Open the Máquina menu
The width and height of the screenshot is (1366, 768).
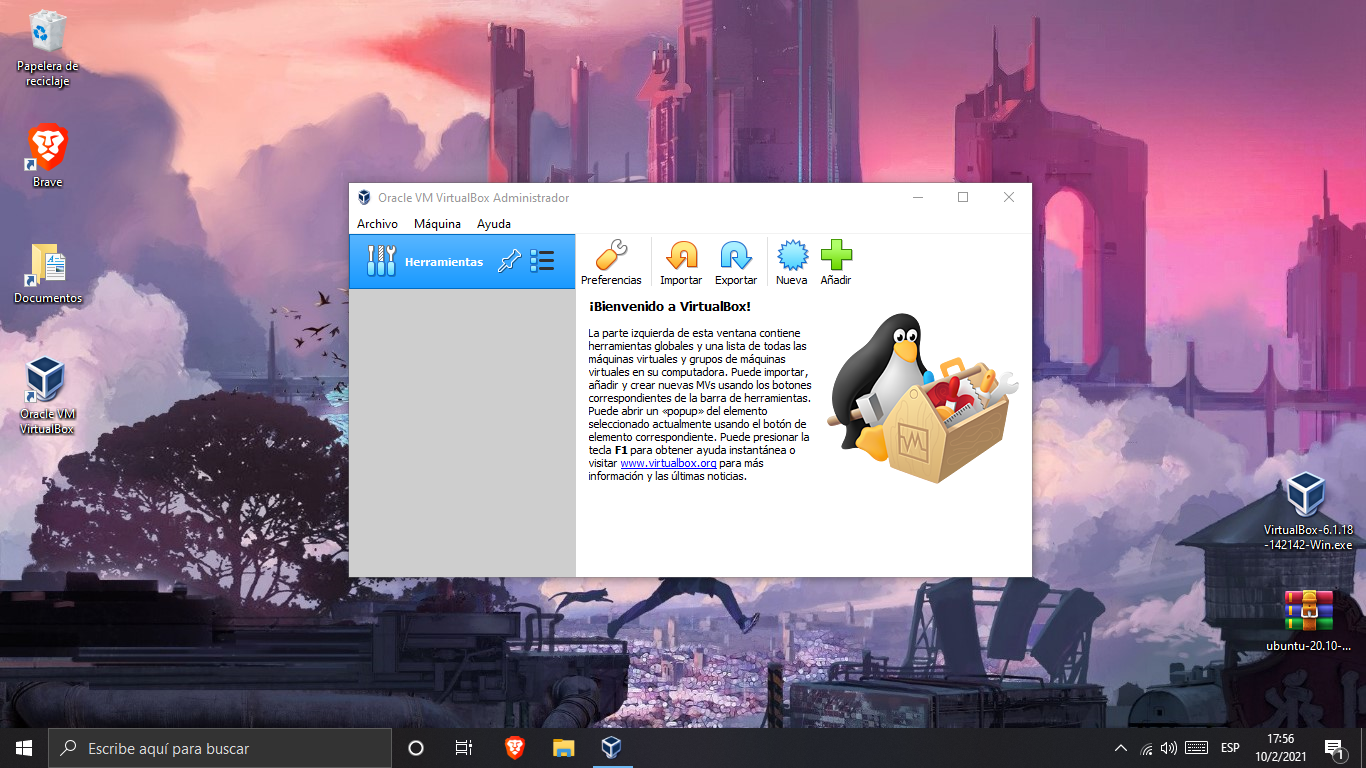(437, 224)
